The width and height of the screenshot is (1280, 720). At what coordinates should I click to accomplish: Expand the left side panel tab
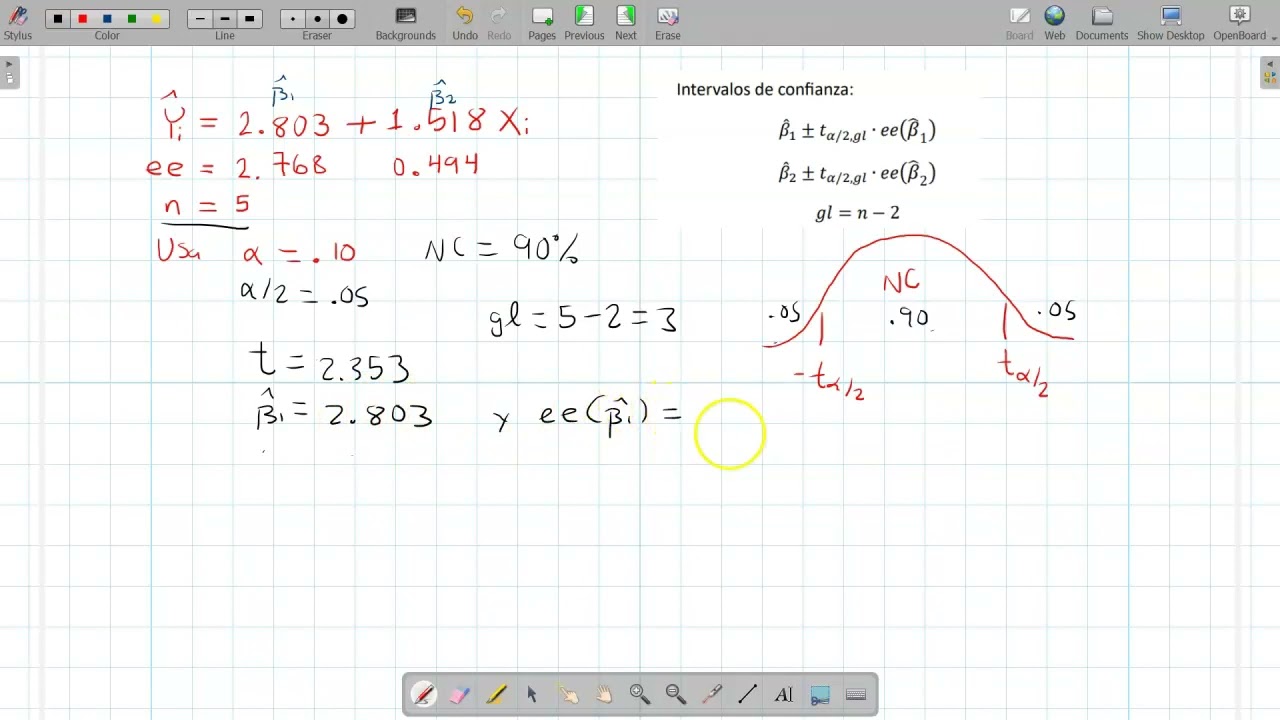coord(9,73)
